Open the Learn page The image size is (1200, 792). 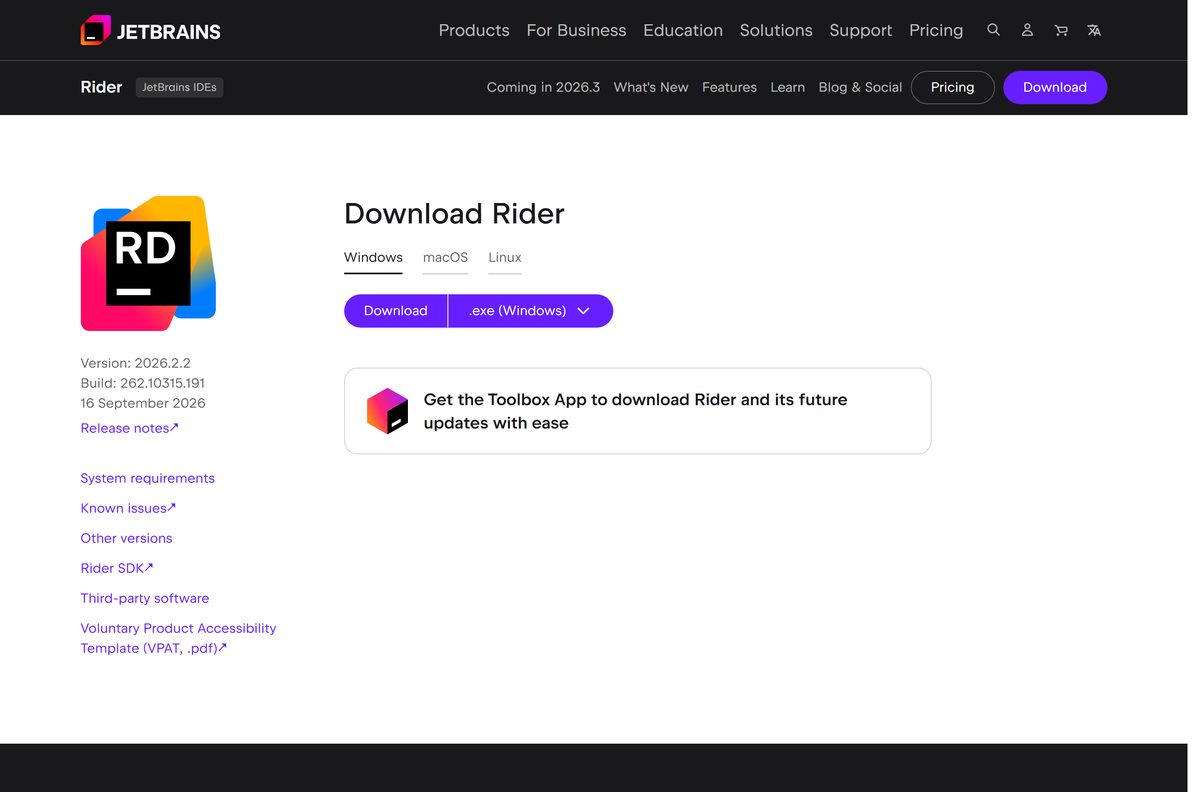click(x=787, y=87)
